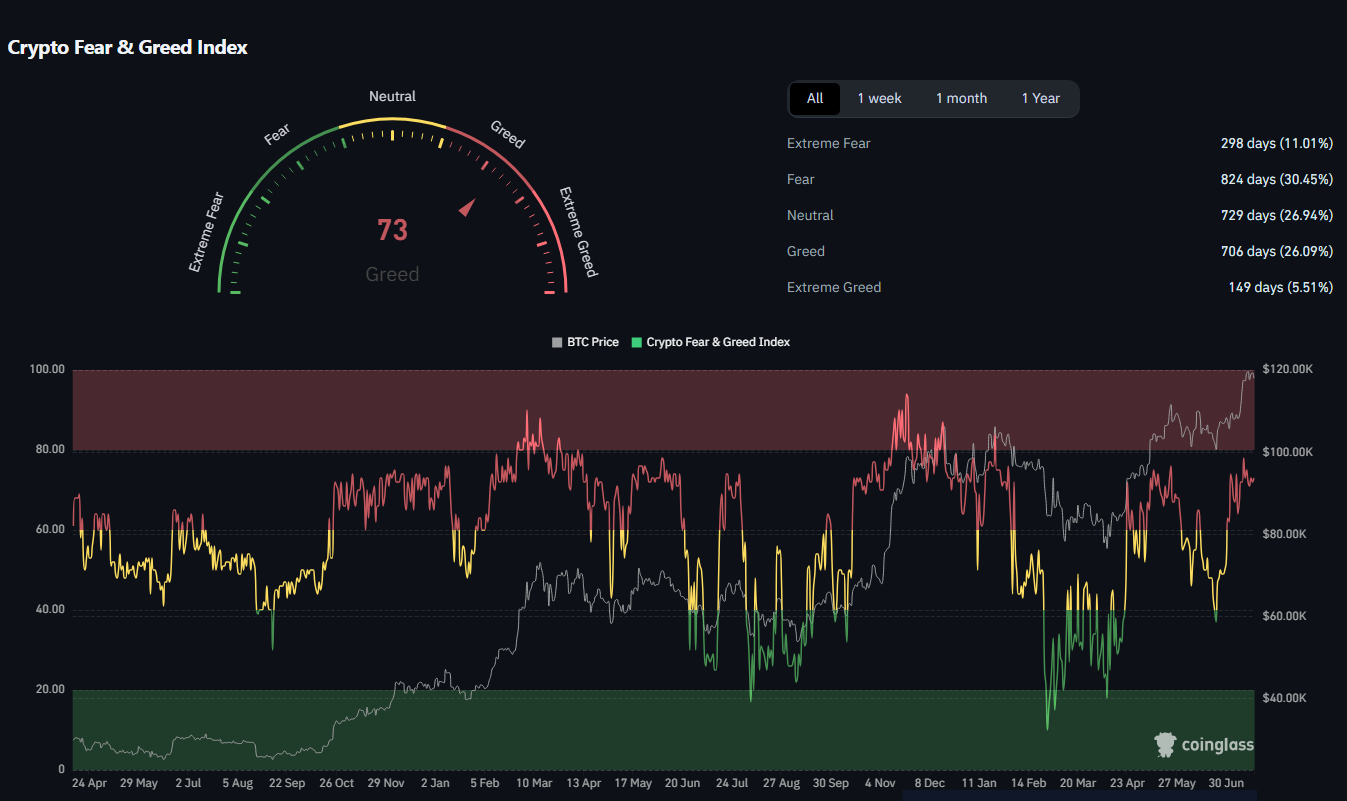Click the Neutral row in the stats list

coord(1060,215)
